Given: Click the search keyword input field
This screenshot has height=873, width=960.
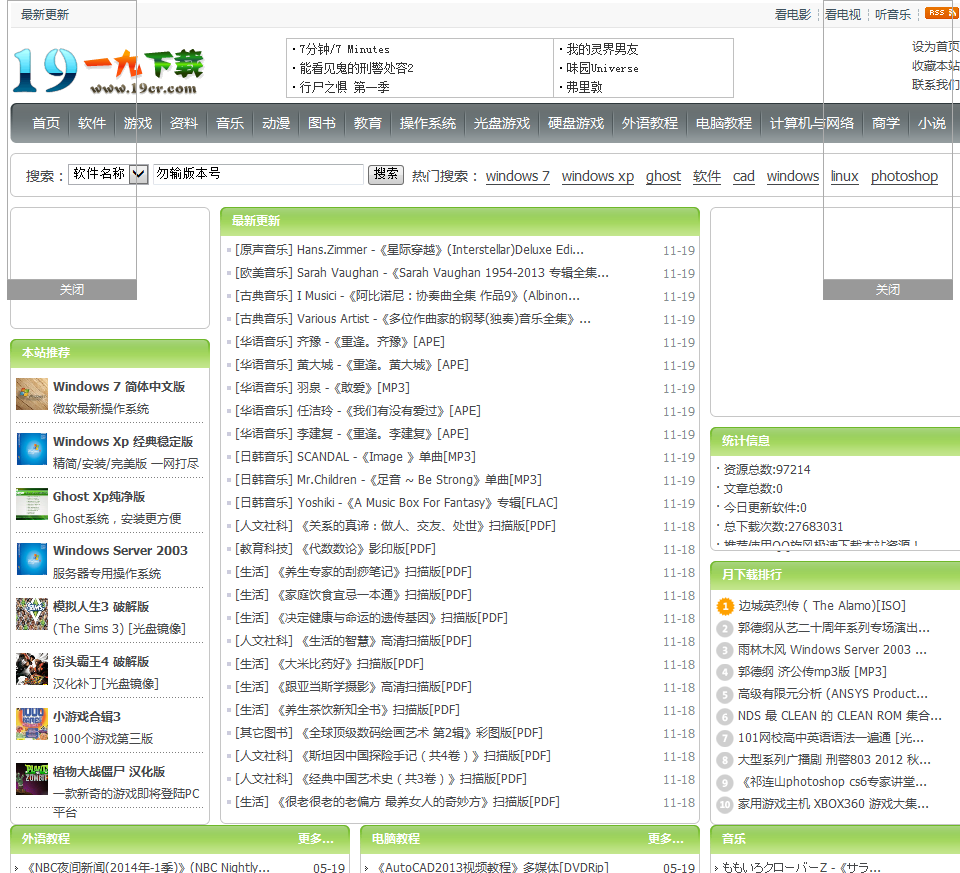Looking at the screenshot, I should pos(258,174).
